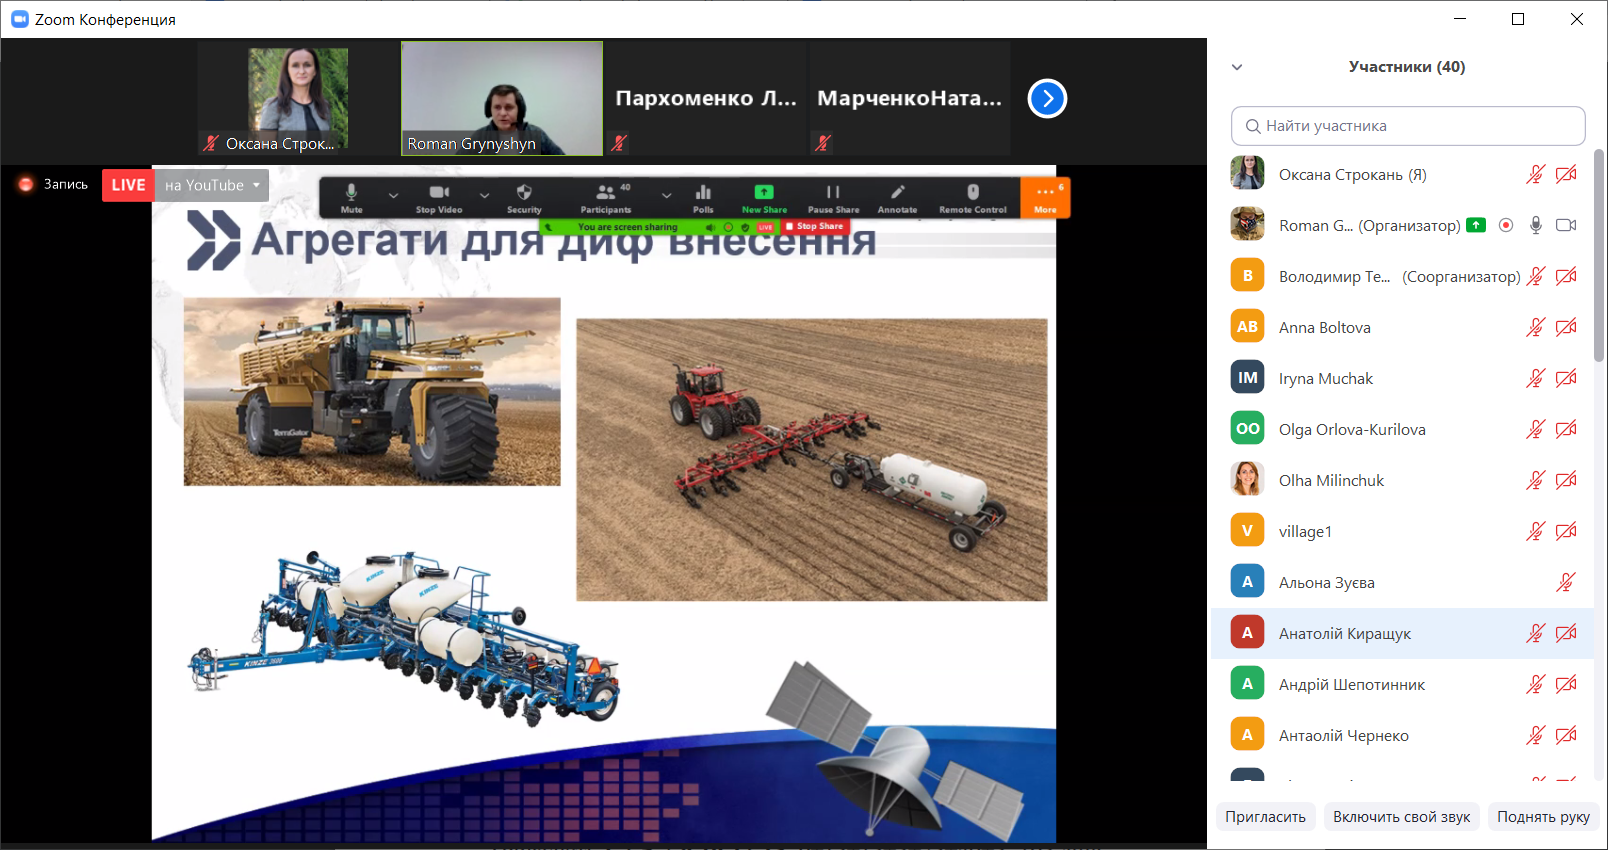Screen dimensions: 1608x854
Task: Click Stop Video in shared screen toolbar
Action: coord(439,197)
